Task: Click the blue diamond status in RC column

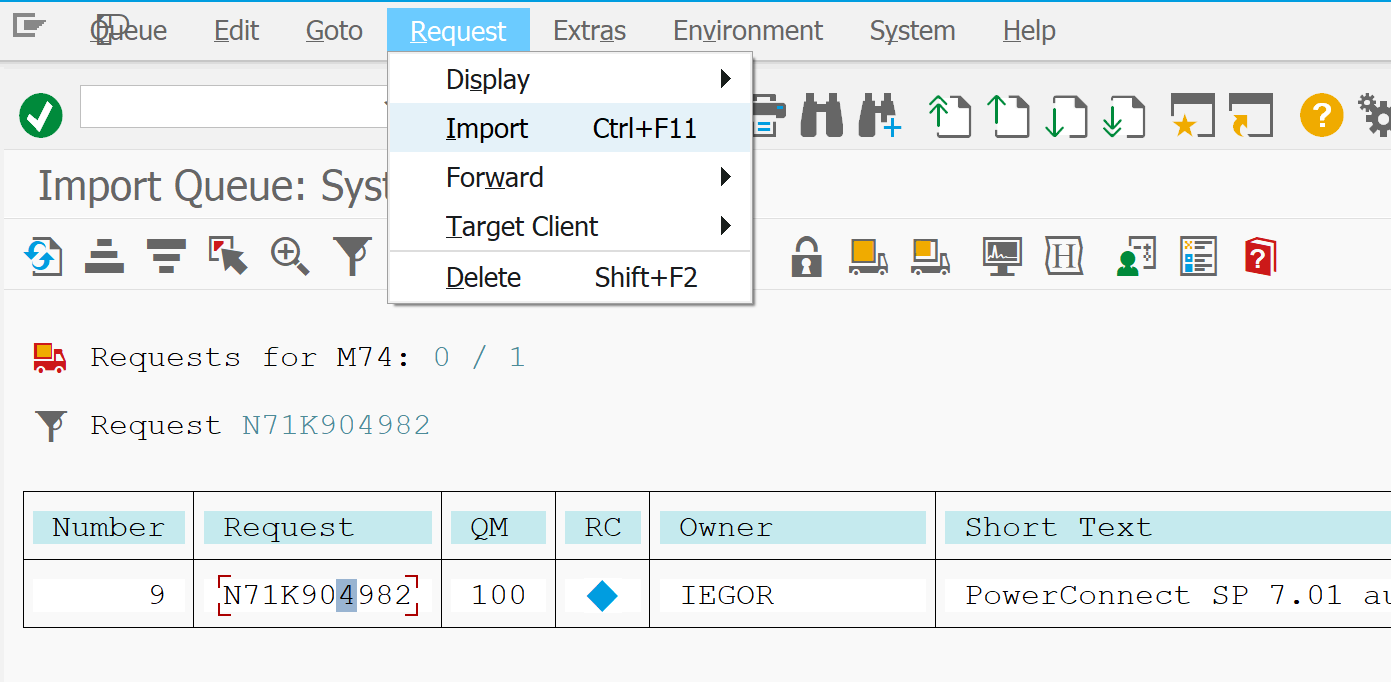Action: point(602,593)
